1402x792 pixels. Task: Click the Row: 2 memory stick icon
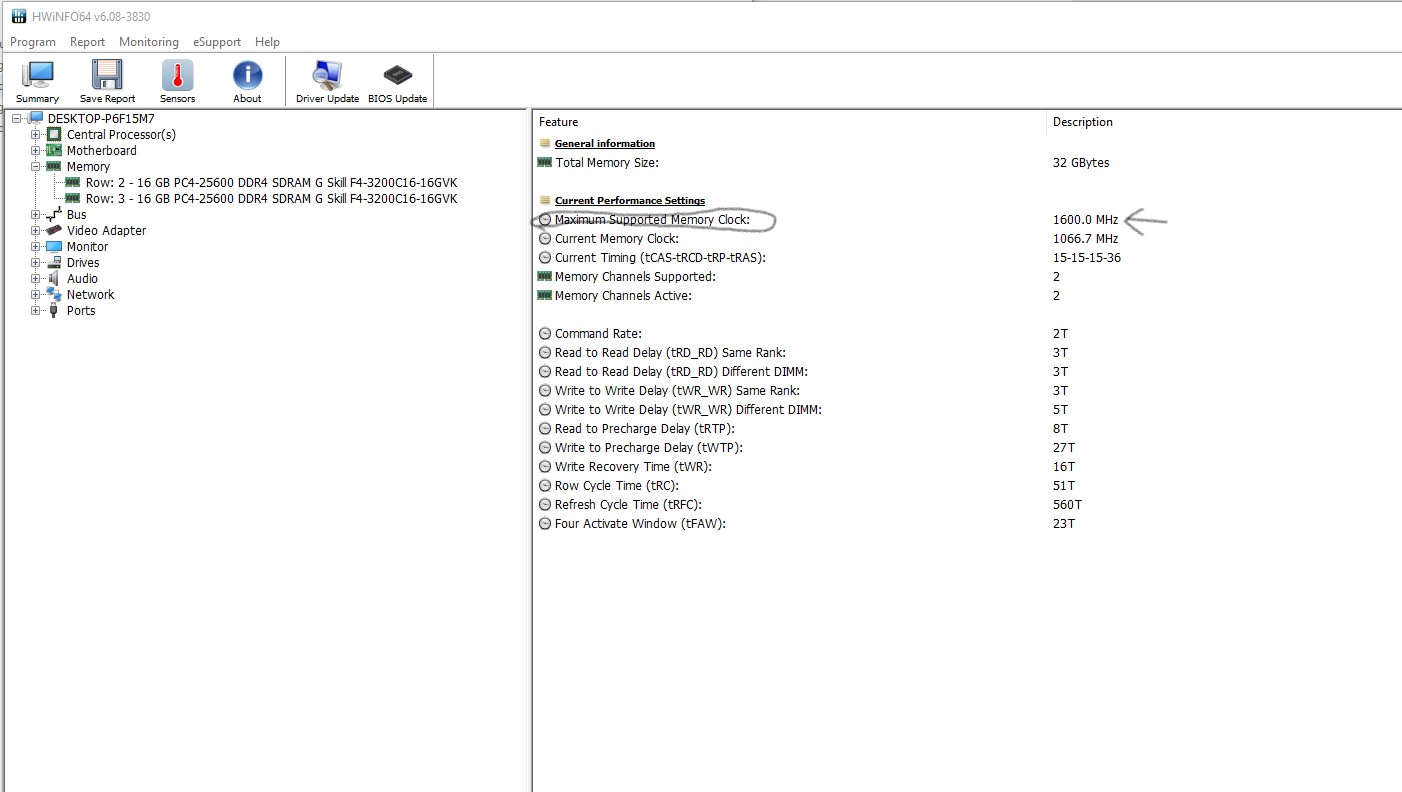click(72, 182)
